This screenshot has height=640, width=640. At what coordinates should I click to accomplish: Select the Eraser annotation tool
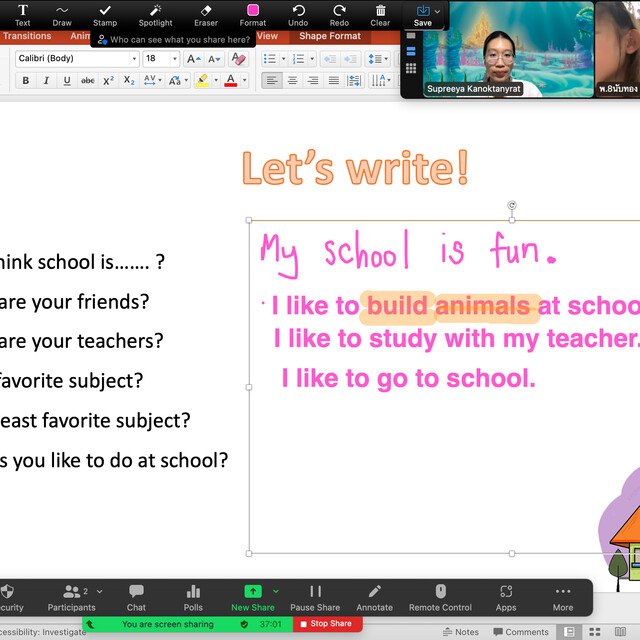(206, 14)
